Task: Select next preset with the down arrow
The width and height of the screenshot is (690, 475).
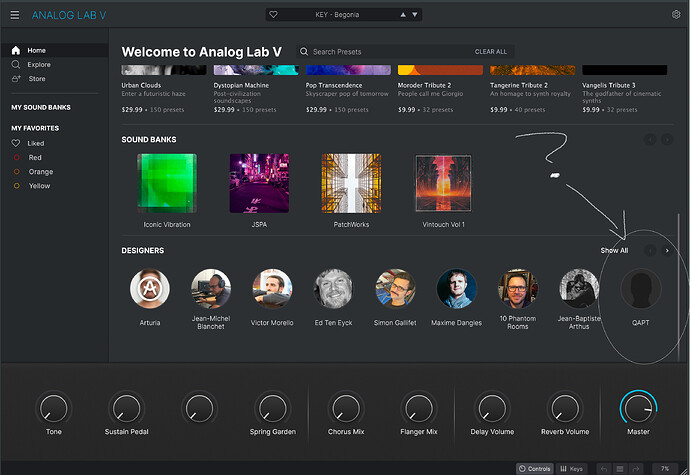Action: (415, 15)
